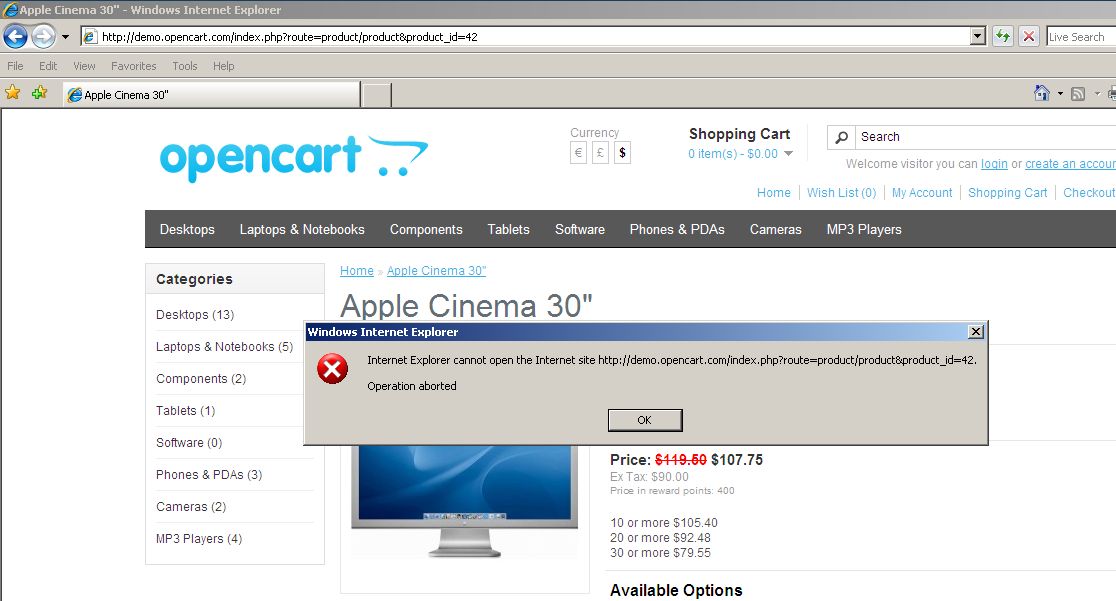Open the Wish List (0) link
This screenshot has width=1116, height=601.
tap(841, 192)
